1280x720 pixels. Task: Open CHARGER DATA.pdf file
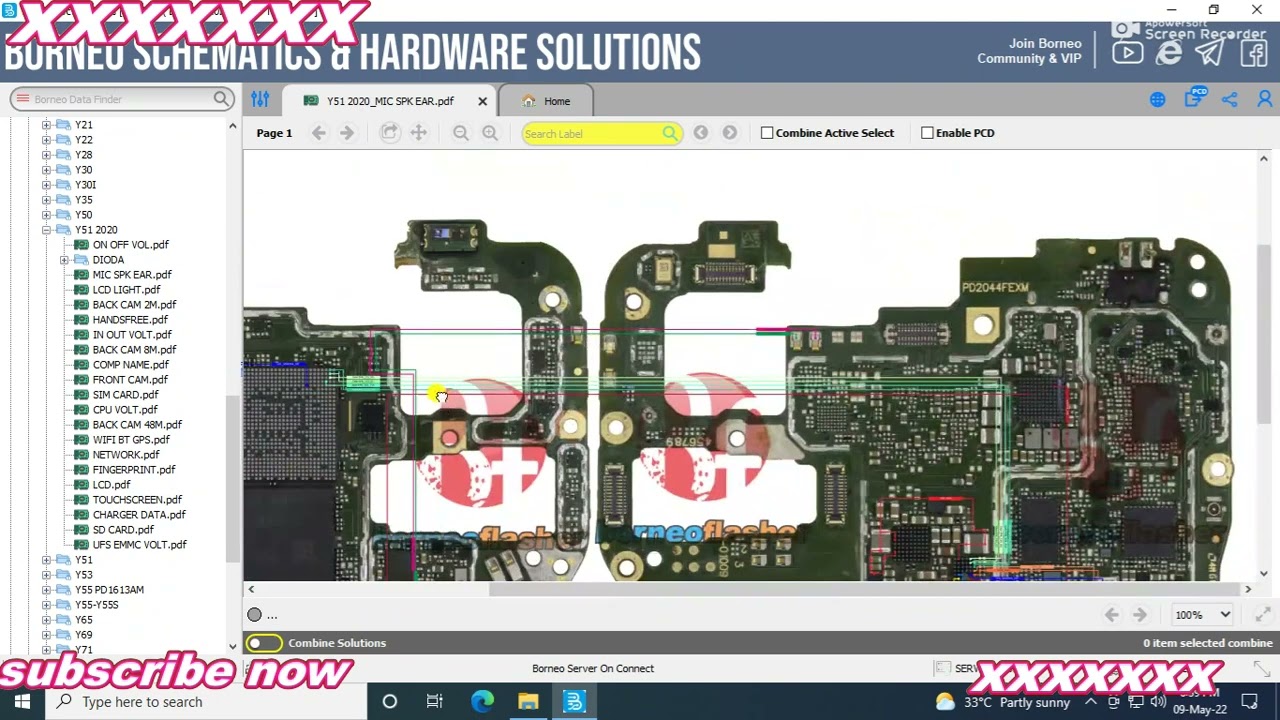139,515
